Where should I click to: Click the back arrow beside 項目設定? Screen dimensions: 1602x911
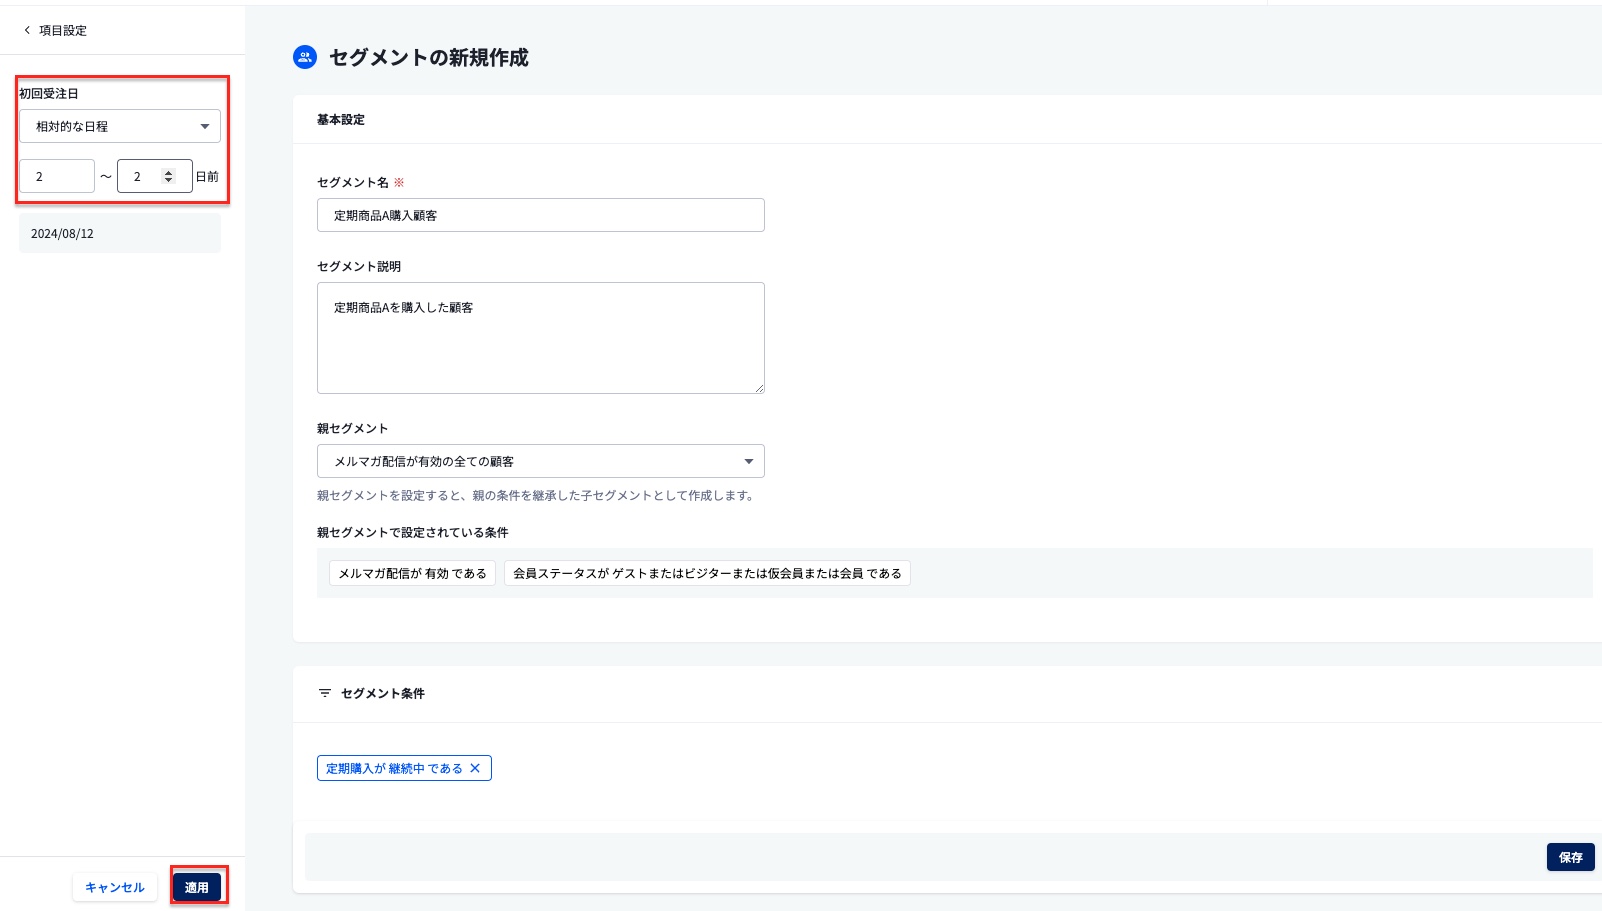(x=25, y=30)
